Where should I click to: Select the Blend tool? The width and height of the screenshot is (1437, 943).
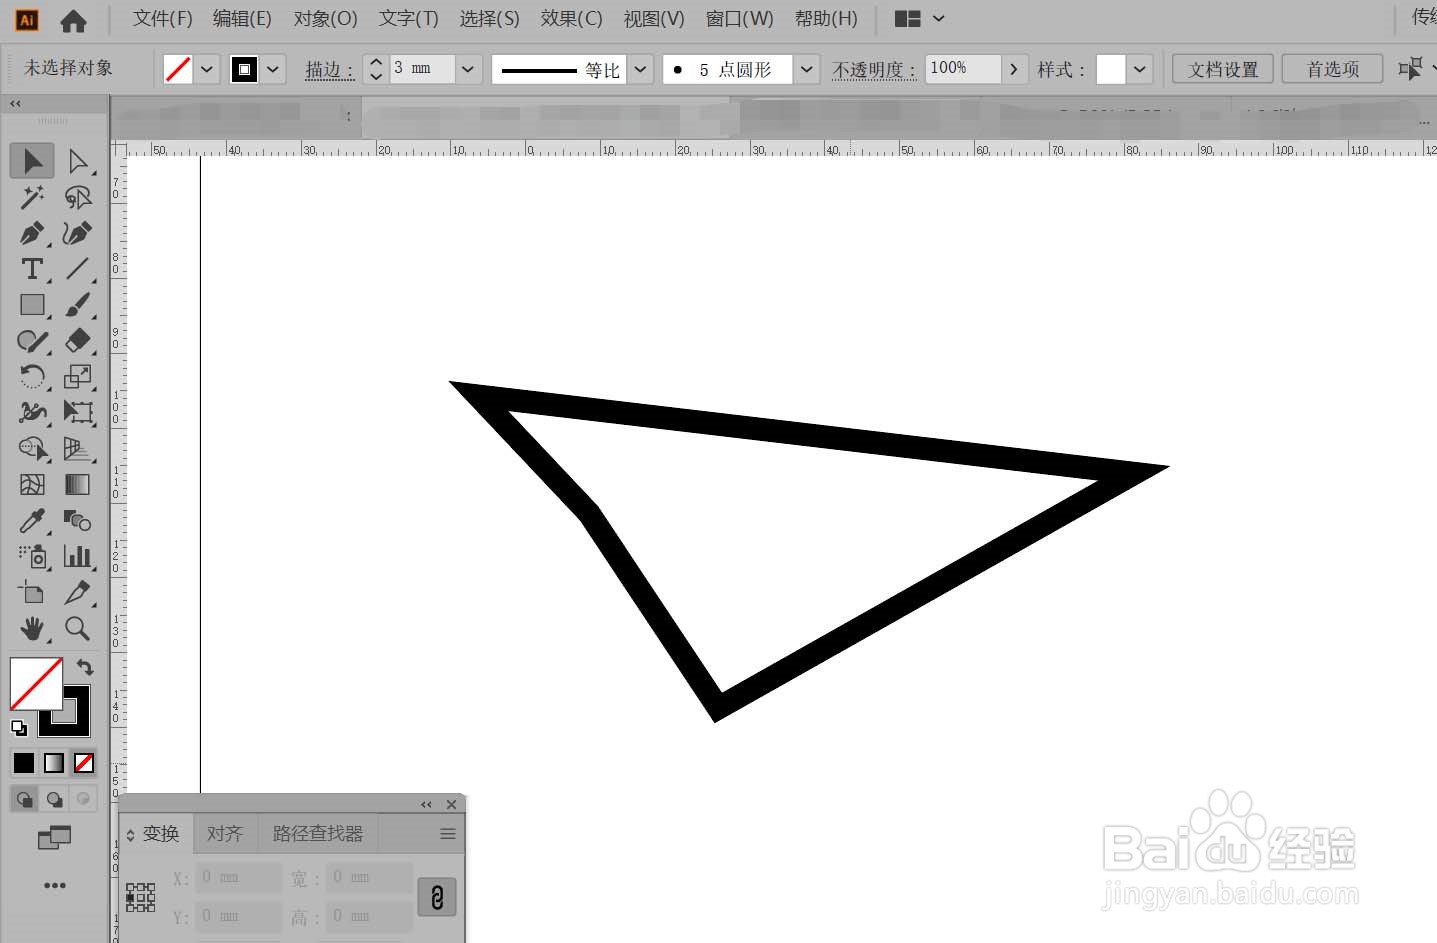[x=77, y=520]
